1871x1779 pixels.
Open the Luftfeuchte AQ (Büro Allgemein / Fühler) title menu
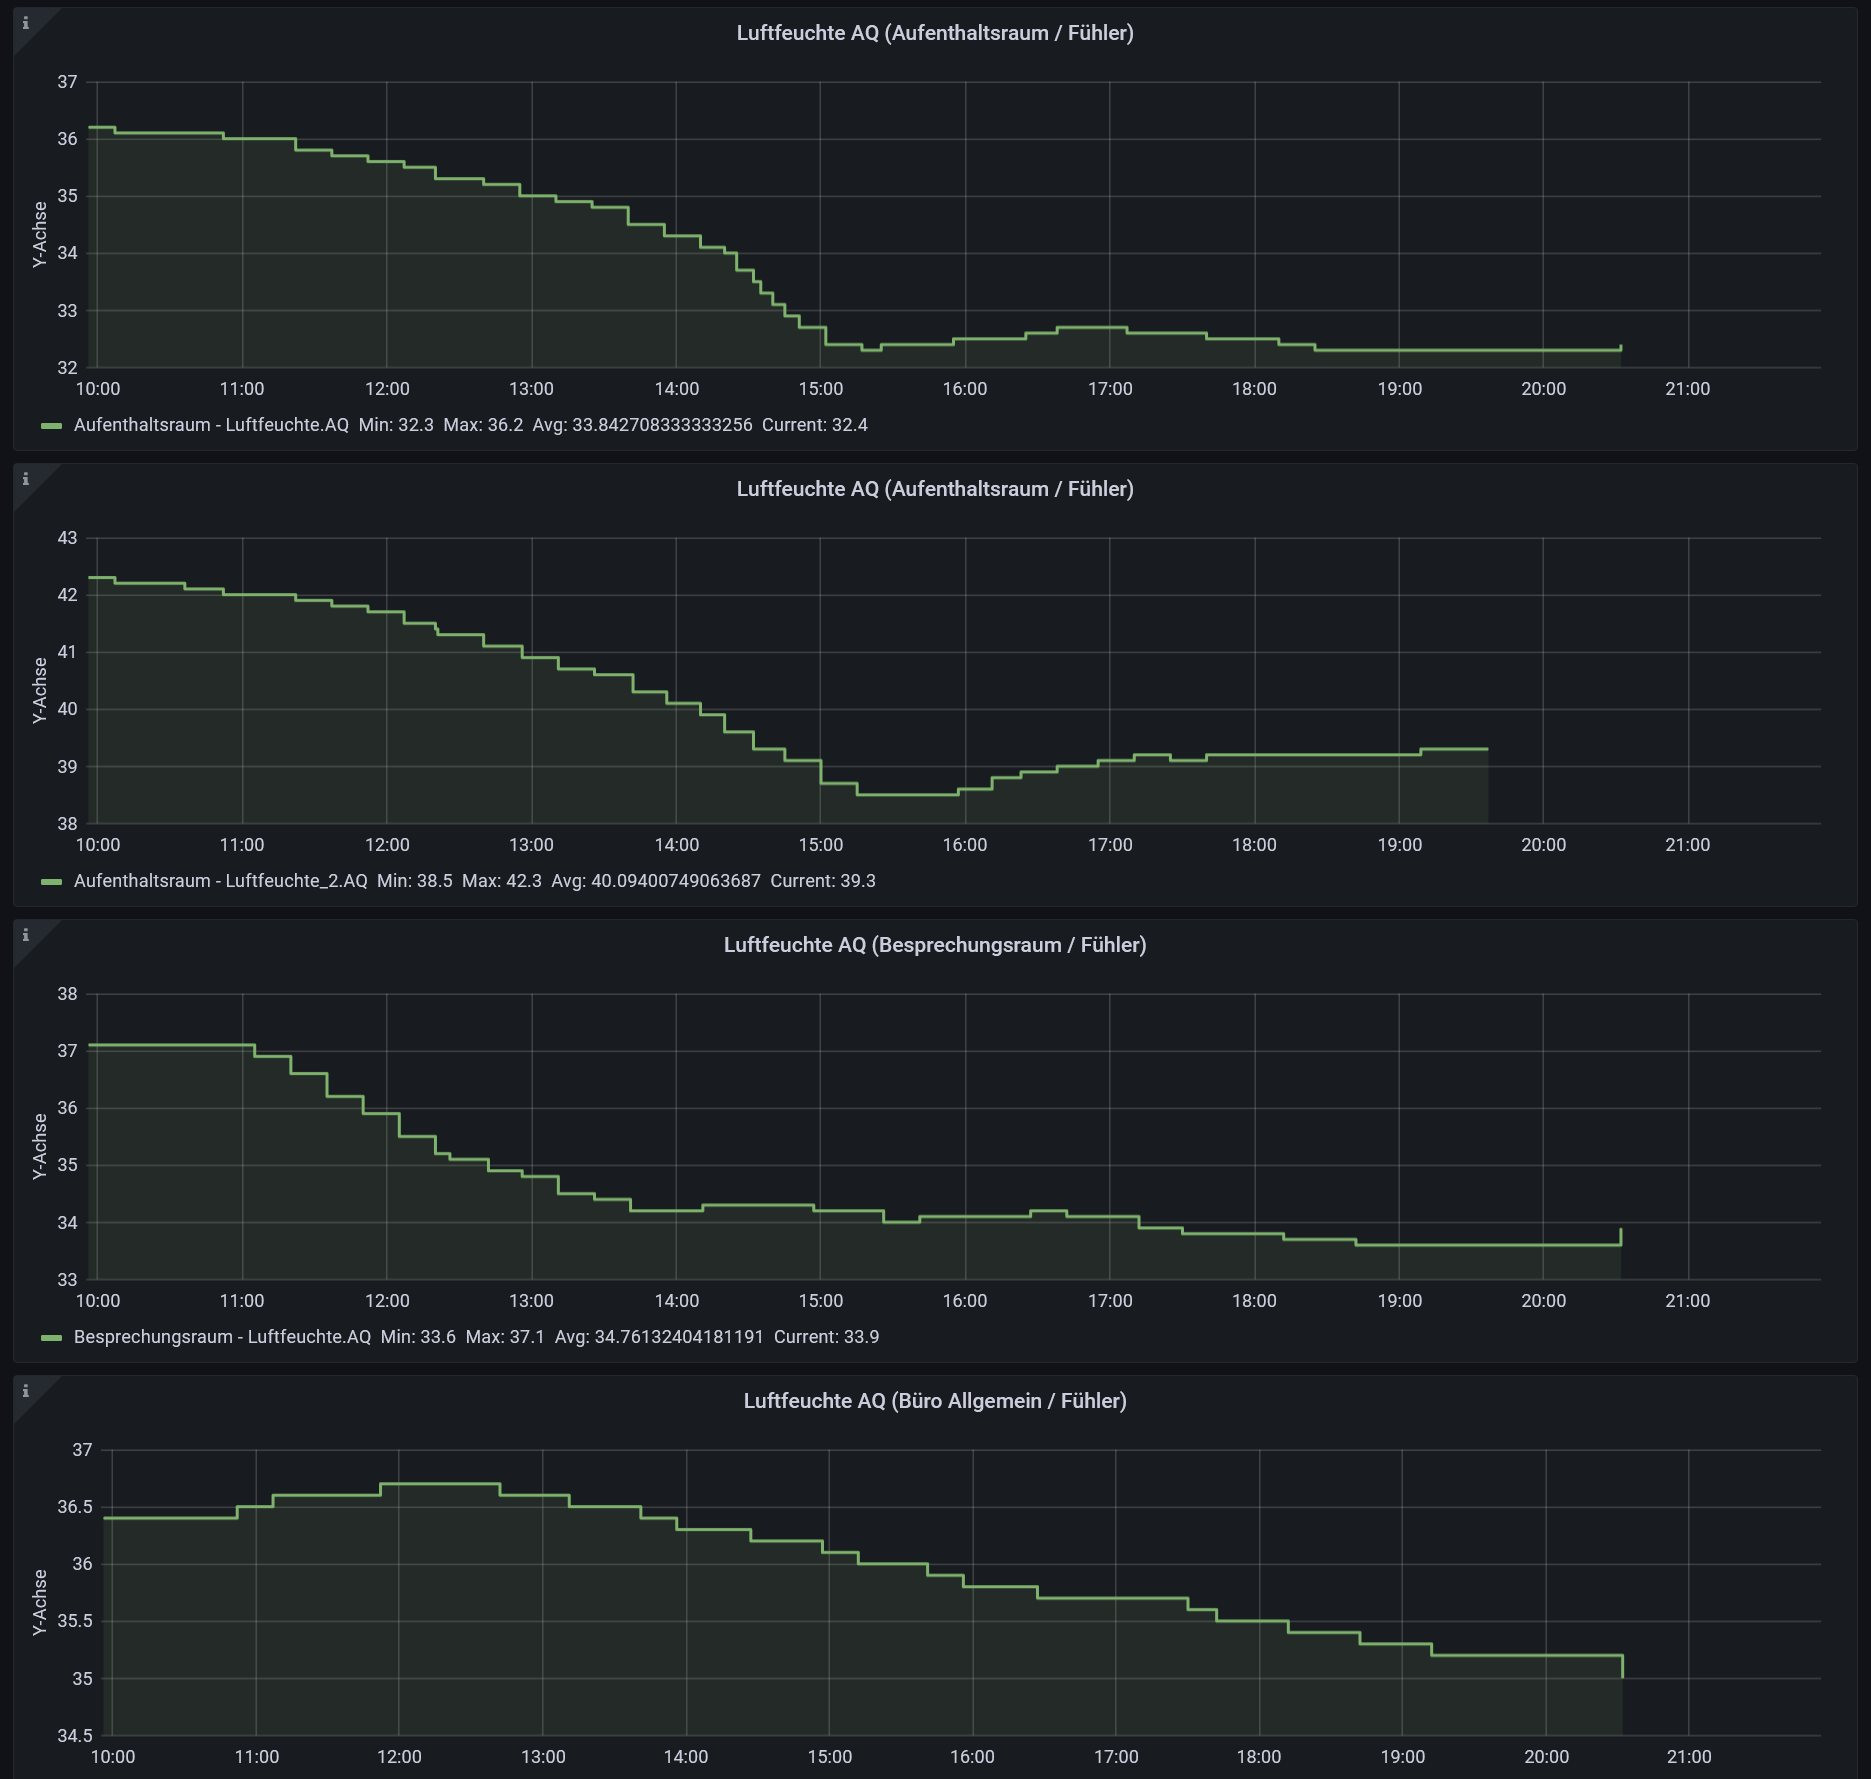pyautogui.click(x=935, y=1401)
